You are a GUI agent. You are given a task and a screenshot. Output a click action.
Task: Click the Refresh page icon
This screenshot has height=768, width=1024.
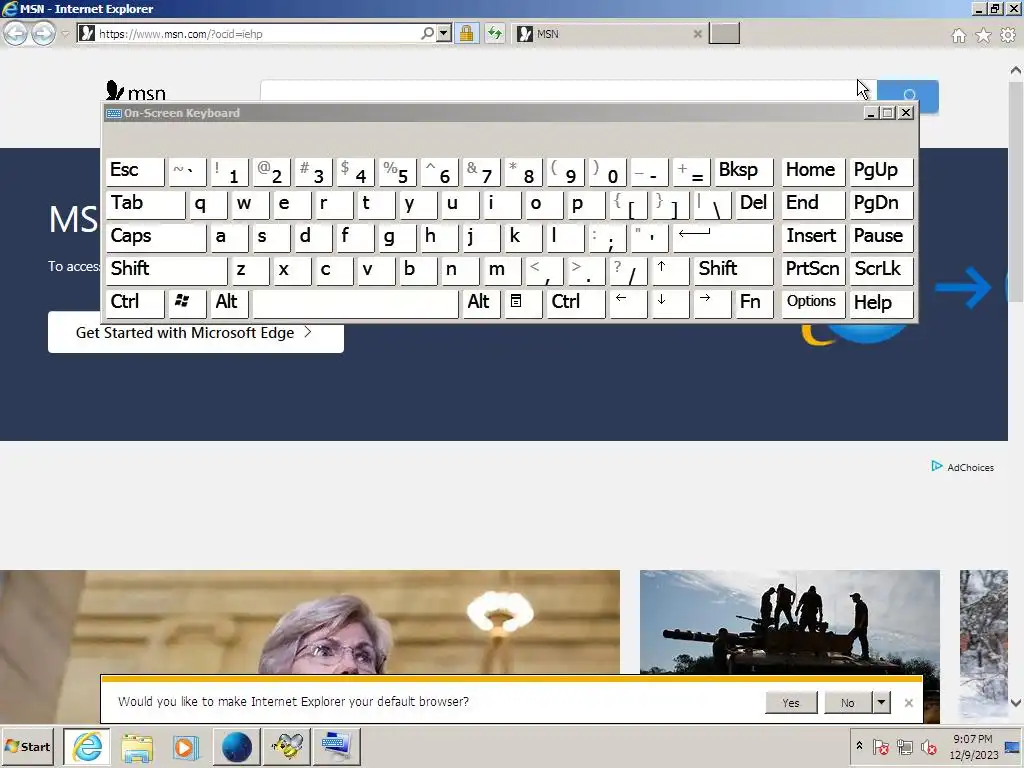click(x=495, y=33)
